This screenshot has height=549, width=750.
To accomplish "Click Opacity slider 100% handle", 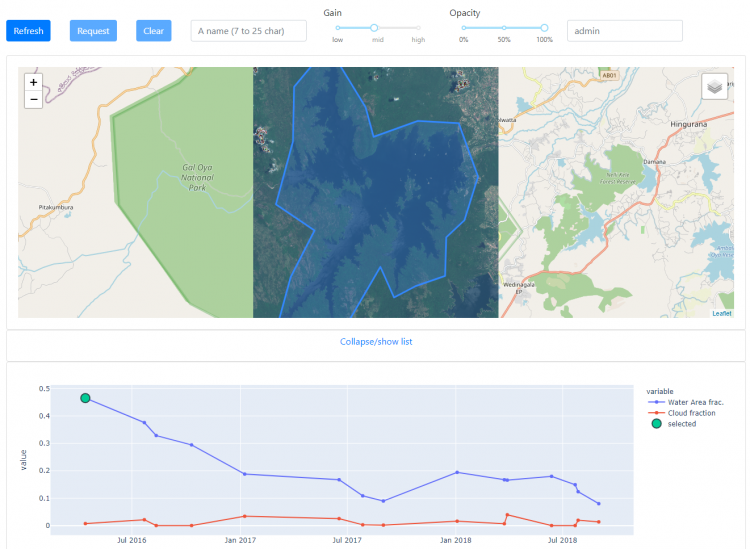I will [544, 28].
